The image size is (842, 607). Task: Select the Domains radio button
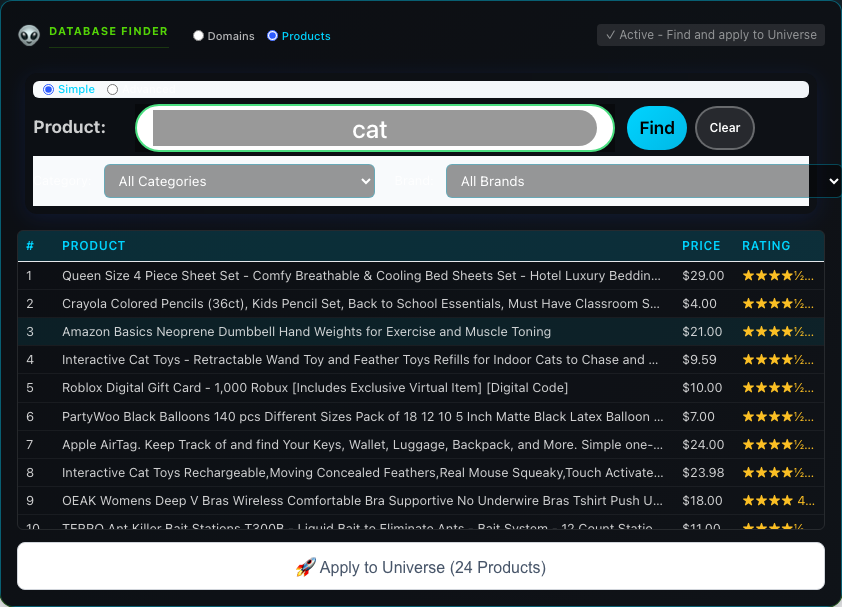(x=199, y=35)
